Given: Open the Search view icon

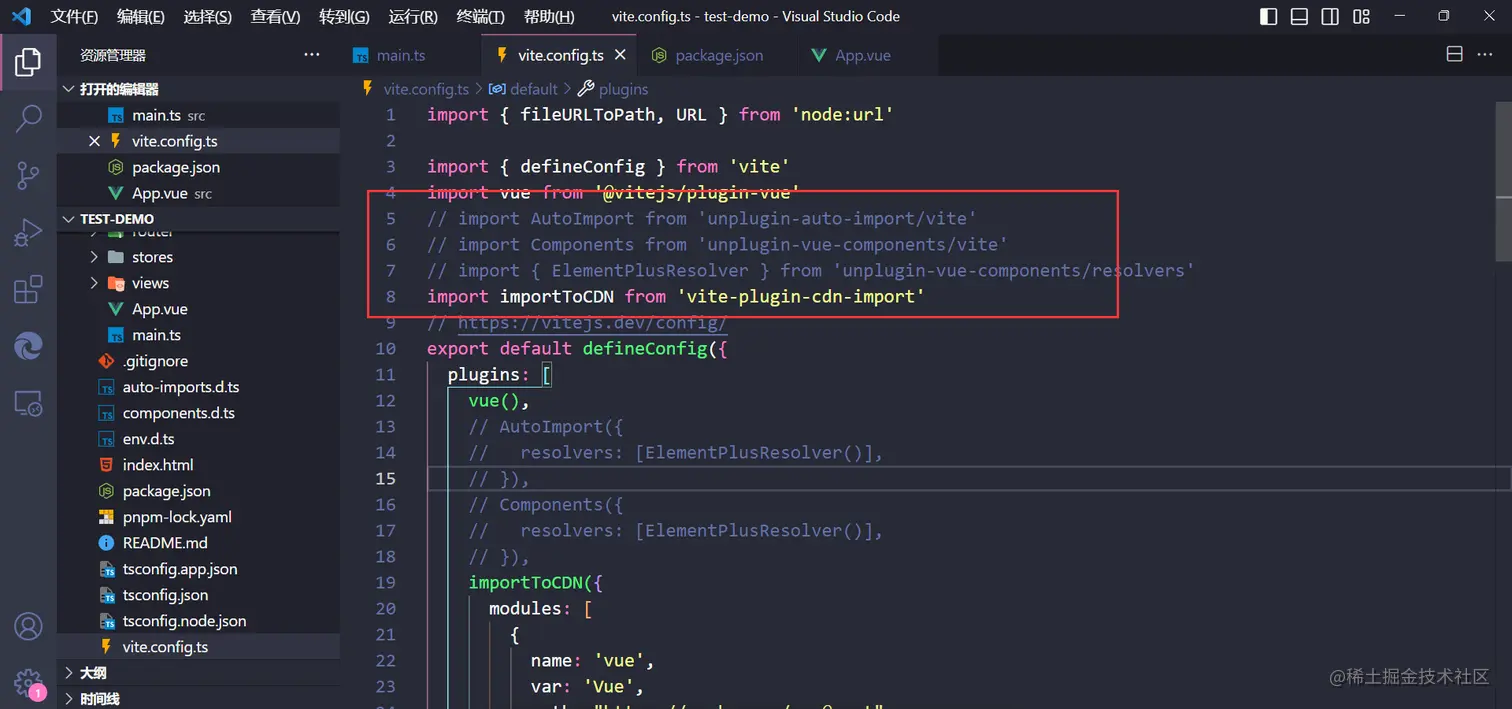Looking at the screenshot, I should coord(28,119).
